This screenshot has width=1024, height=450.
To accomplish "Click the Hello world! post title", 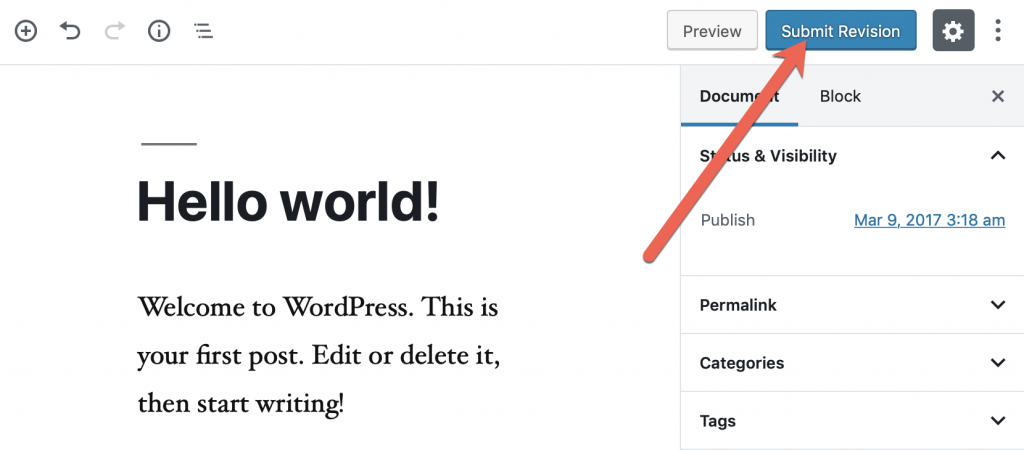I will click(288, 201).
